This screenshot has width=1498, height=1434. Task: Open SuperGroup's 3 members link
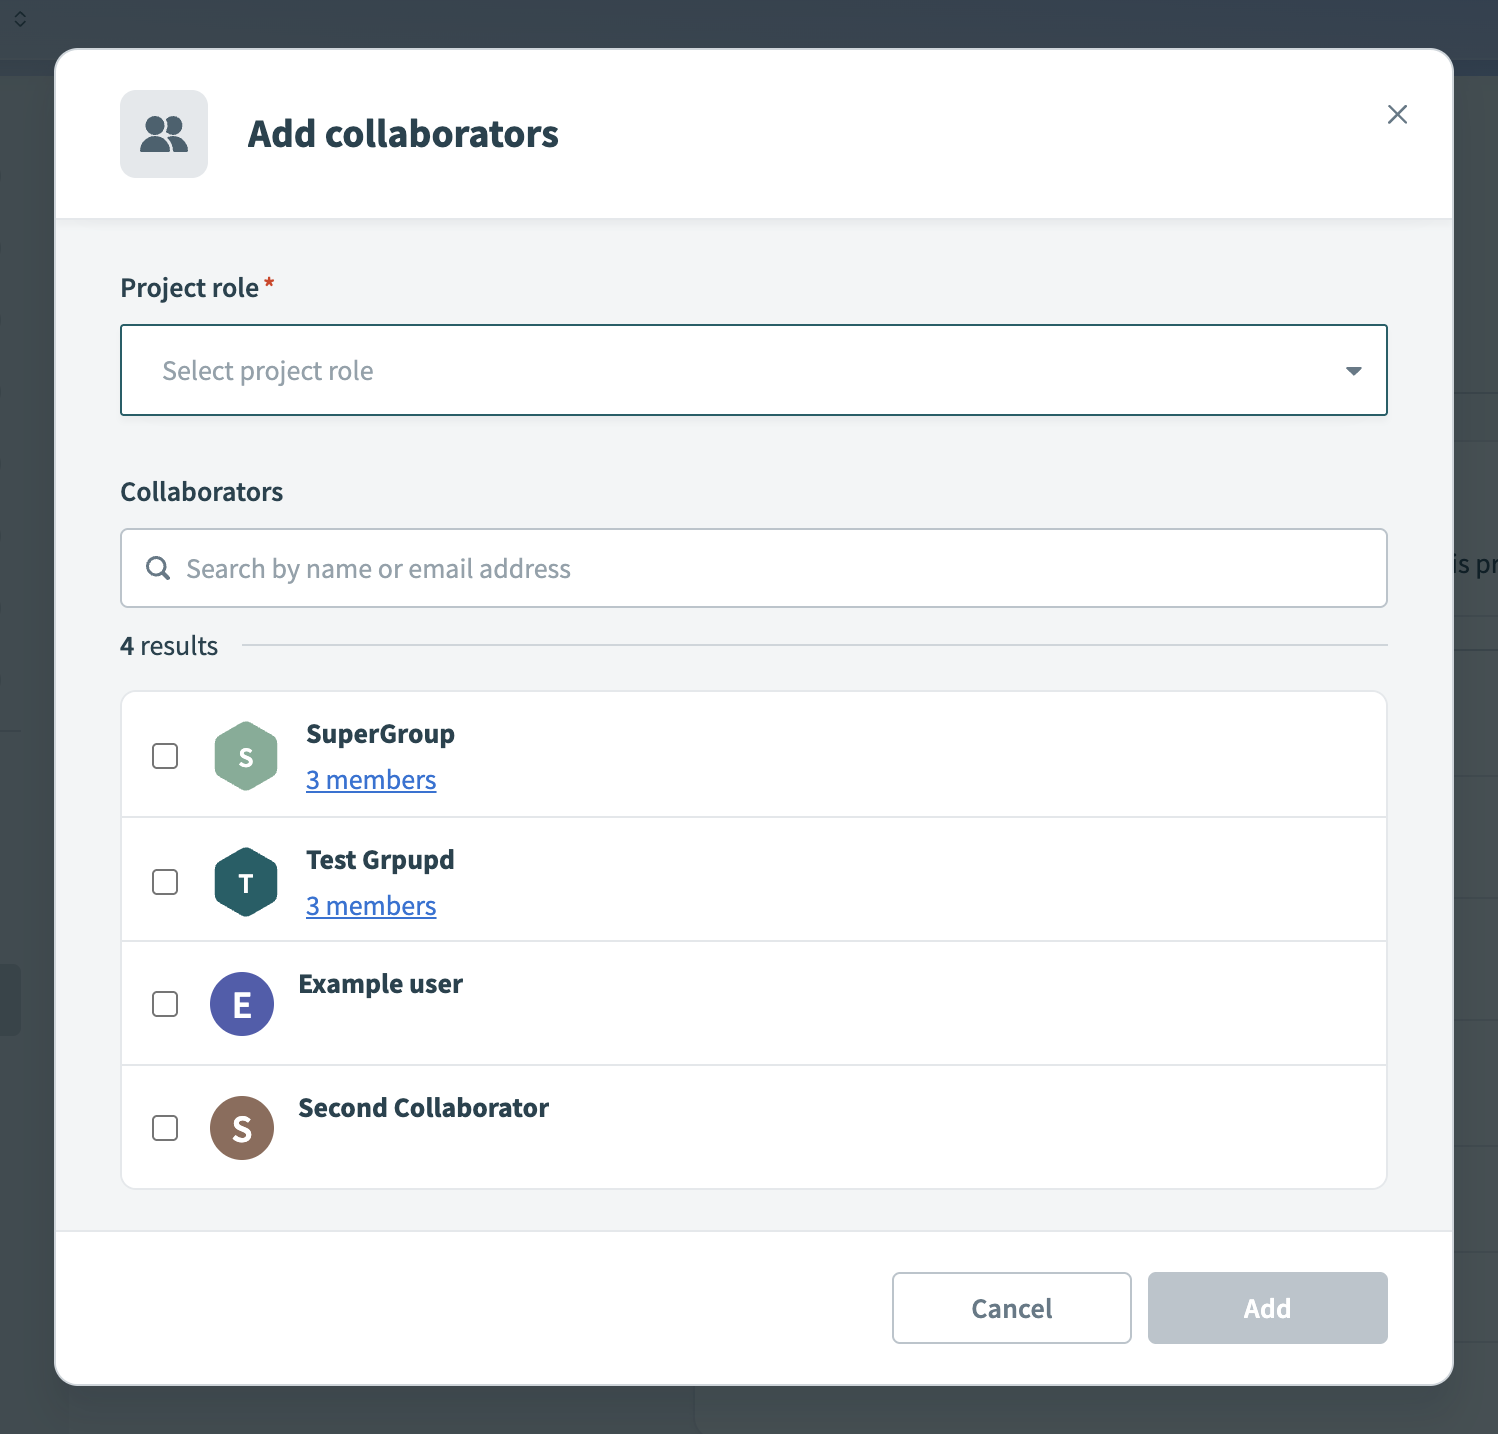[371, 779]
